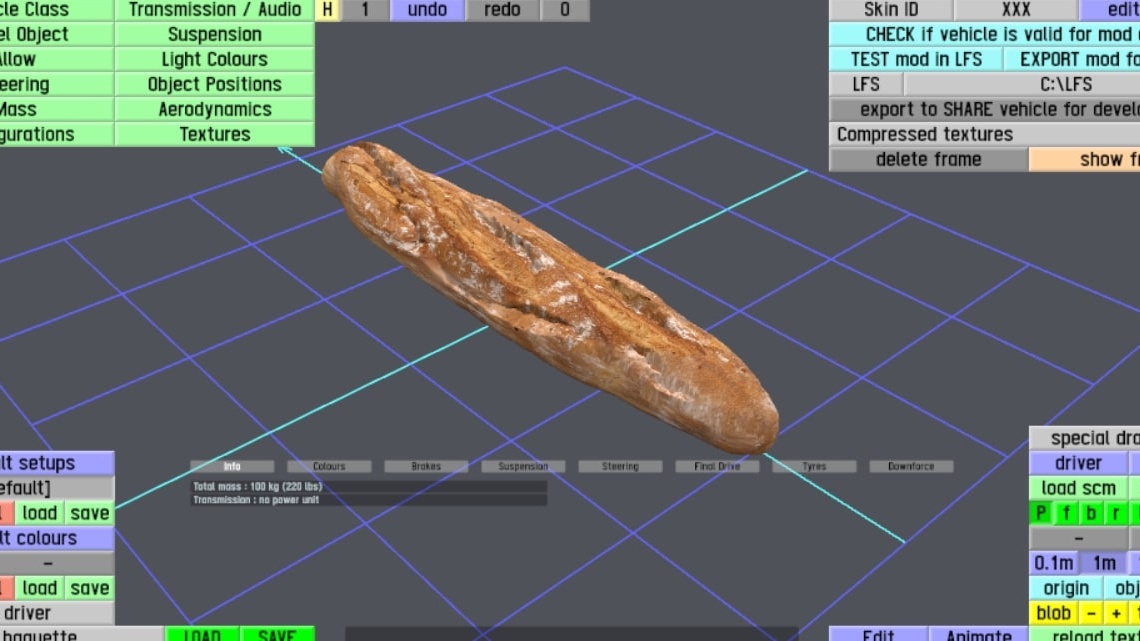
Task: Click the yellow H button
Action: coord(327,9)
